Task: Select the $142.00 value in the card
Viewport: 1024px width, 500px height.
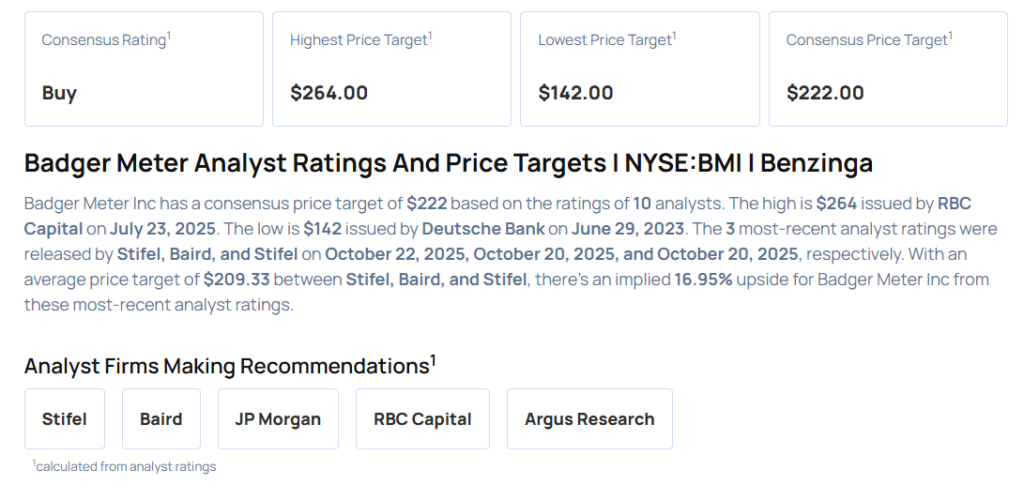Action: click(576, 93)
